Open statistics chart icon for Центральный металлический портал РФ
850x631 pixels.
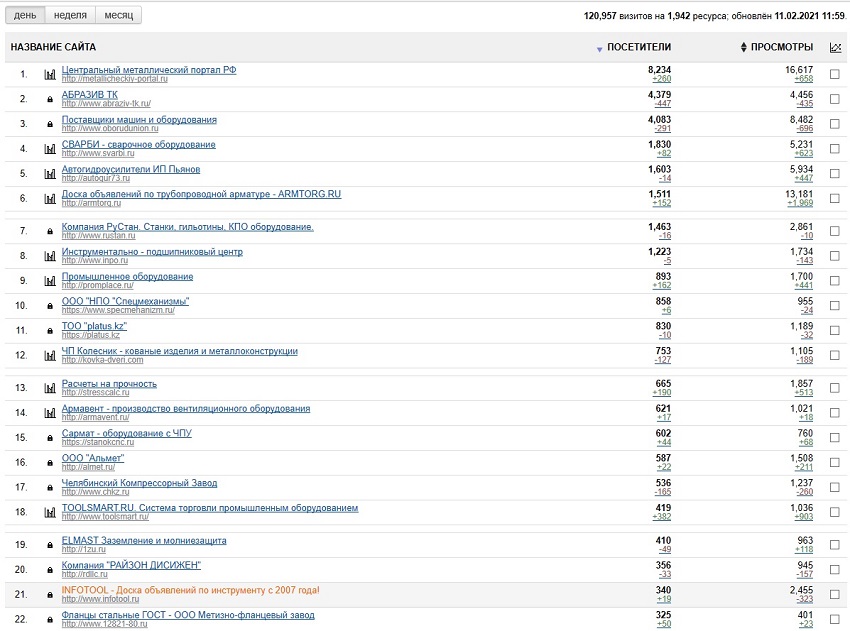coord(50,74)
